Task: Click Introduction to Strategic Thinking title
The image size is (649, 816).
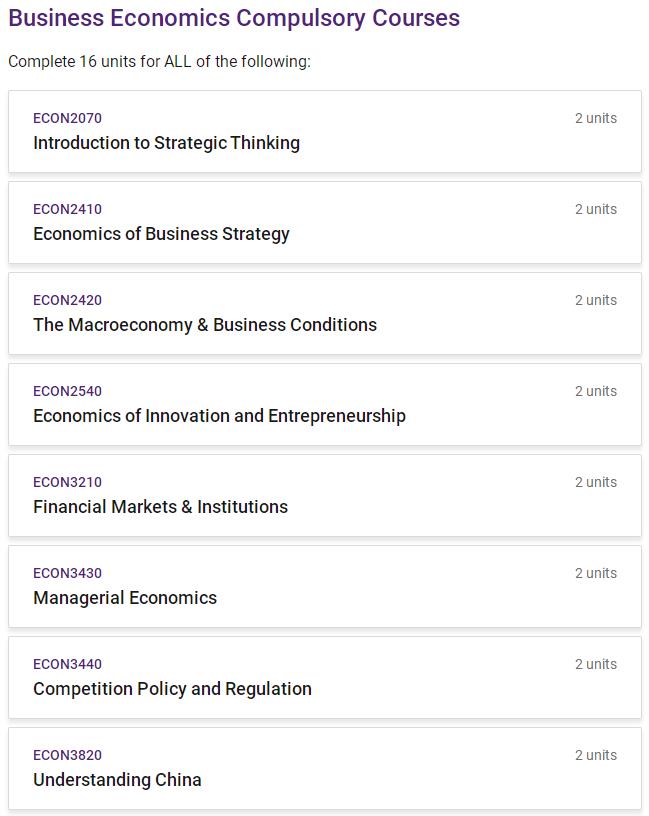Action: (x=166, y=143)
